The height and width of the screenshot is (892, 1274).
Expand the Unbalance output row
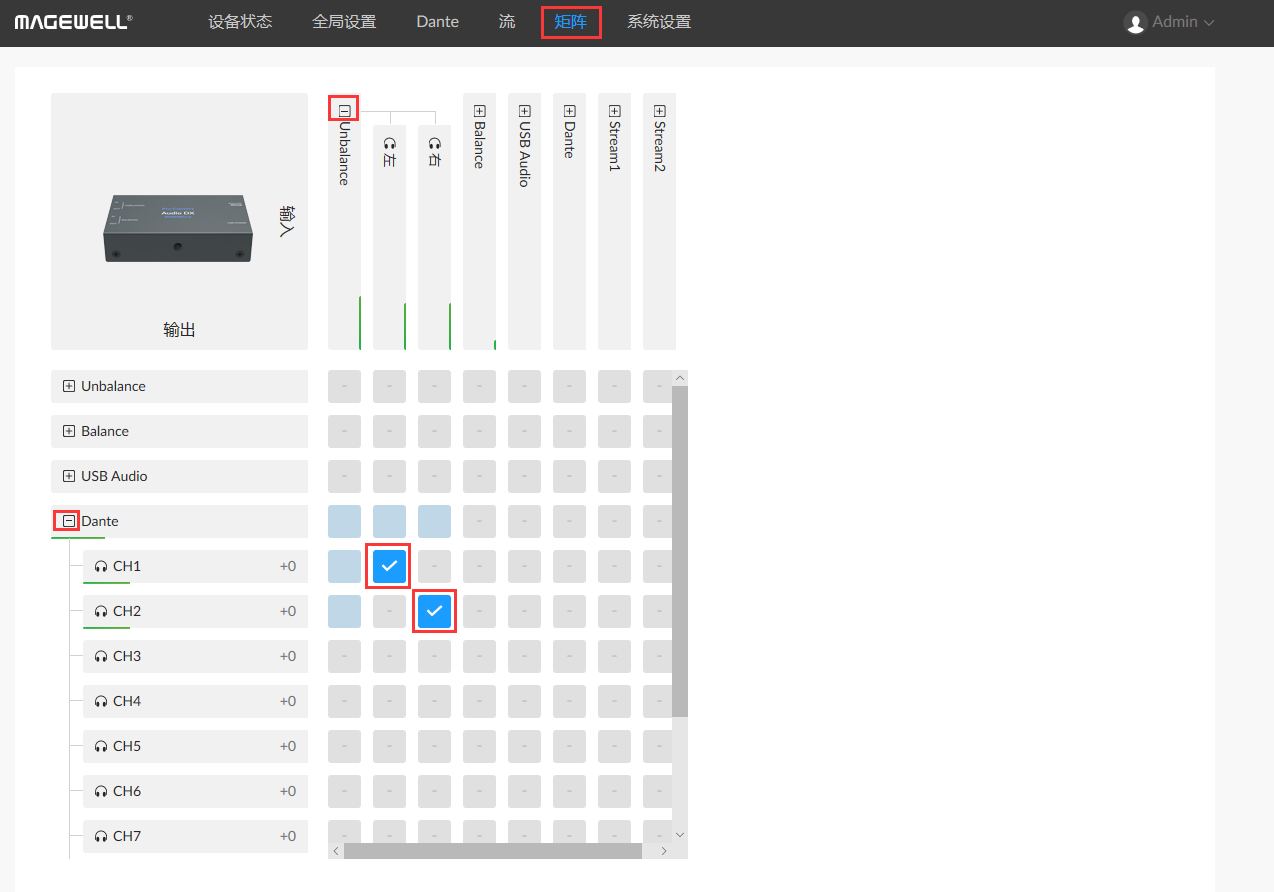69,386
